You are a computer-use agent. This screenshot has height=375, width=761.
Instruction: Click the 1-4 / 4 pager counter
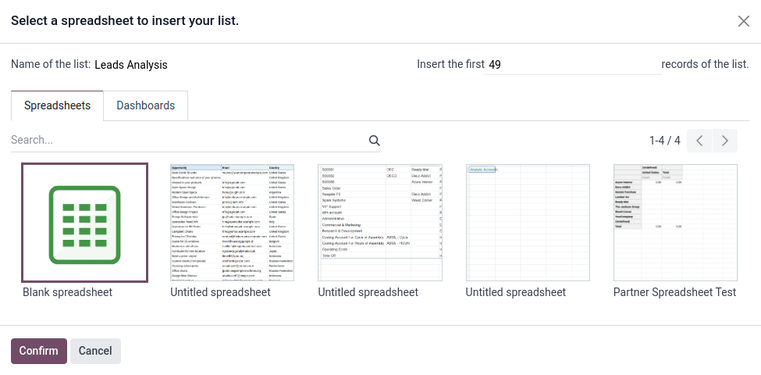pyautogui.click(x=665, y=141)
